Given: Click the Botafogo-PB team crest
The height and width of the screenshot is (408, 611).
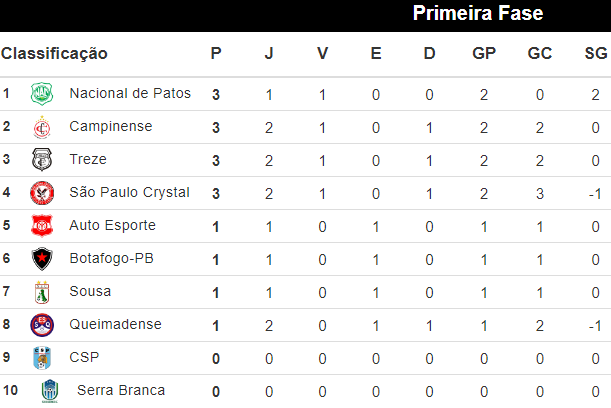Looking at the screenshot, I should pyautogui.click(x=41, y=259).
